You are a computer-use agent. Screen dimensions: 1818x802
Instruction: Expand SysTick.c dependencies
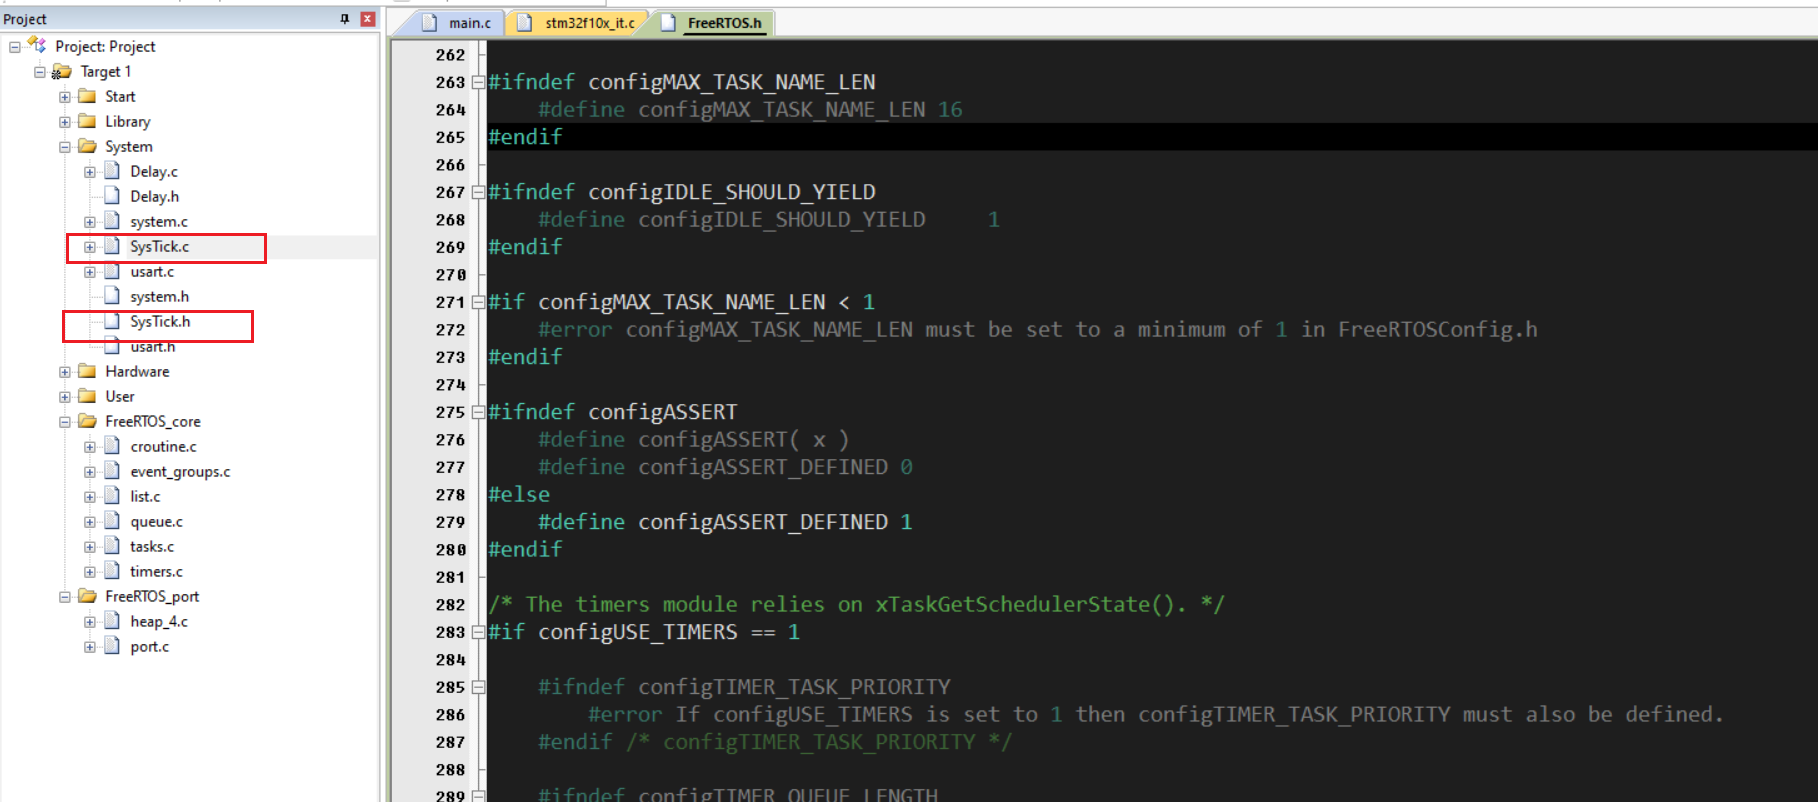pyautogui.click(x=90, y=247)
